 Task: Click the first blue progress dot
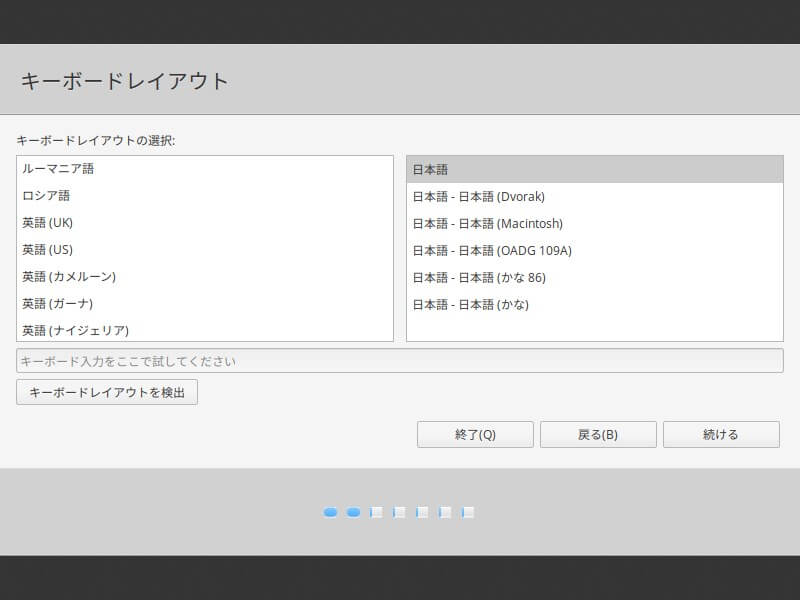(331, 512)
